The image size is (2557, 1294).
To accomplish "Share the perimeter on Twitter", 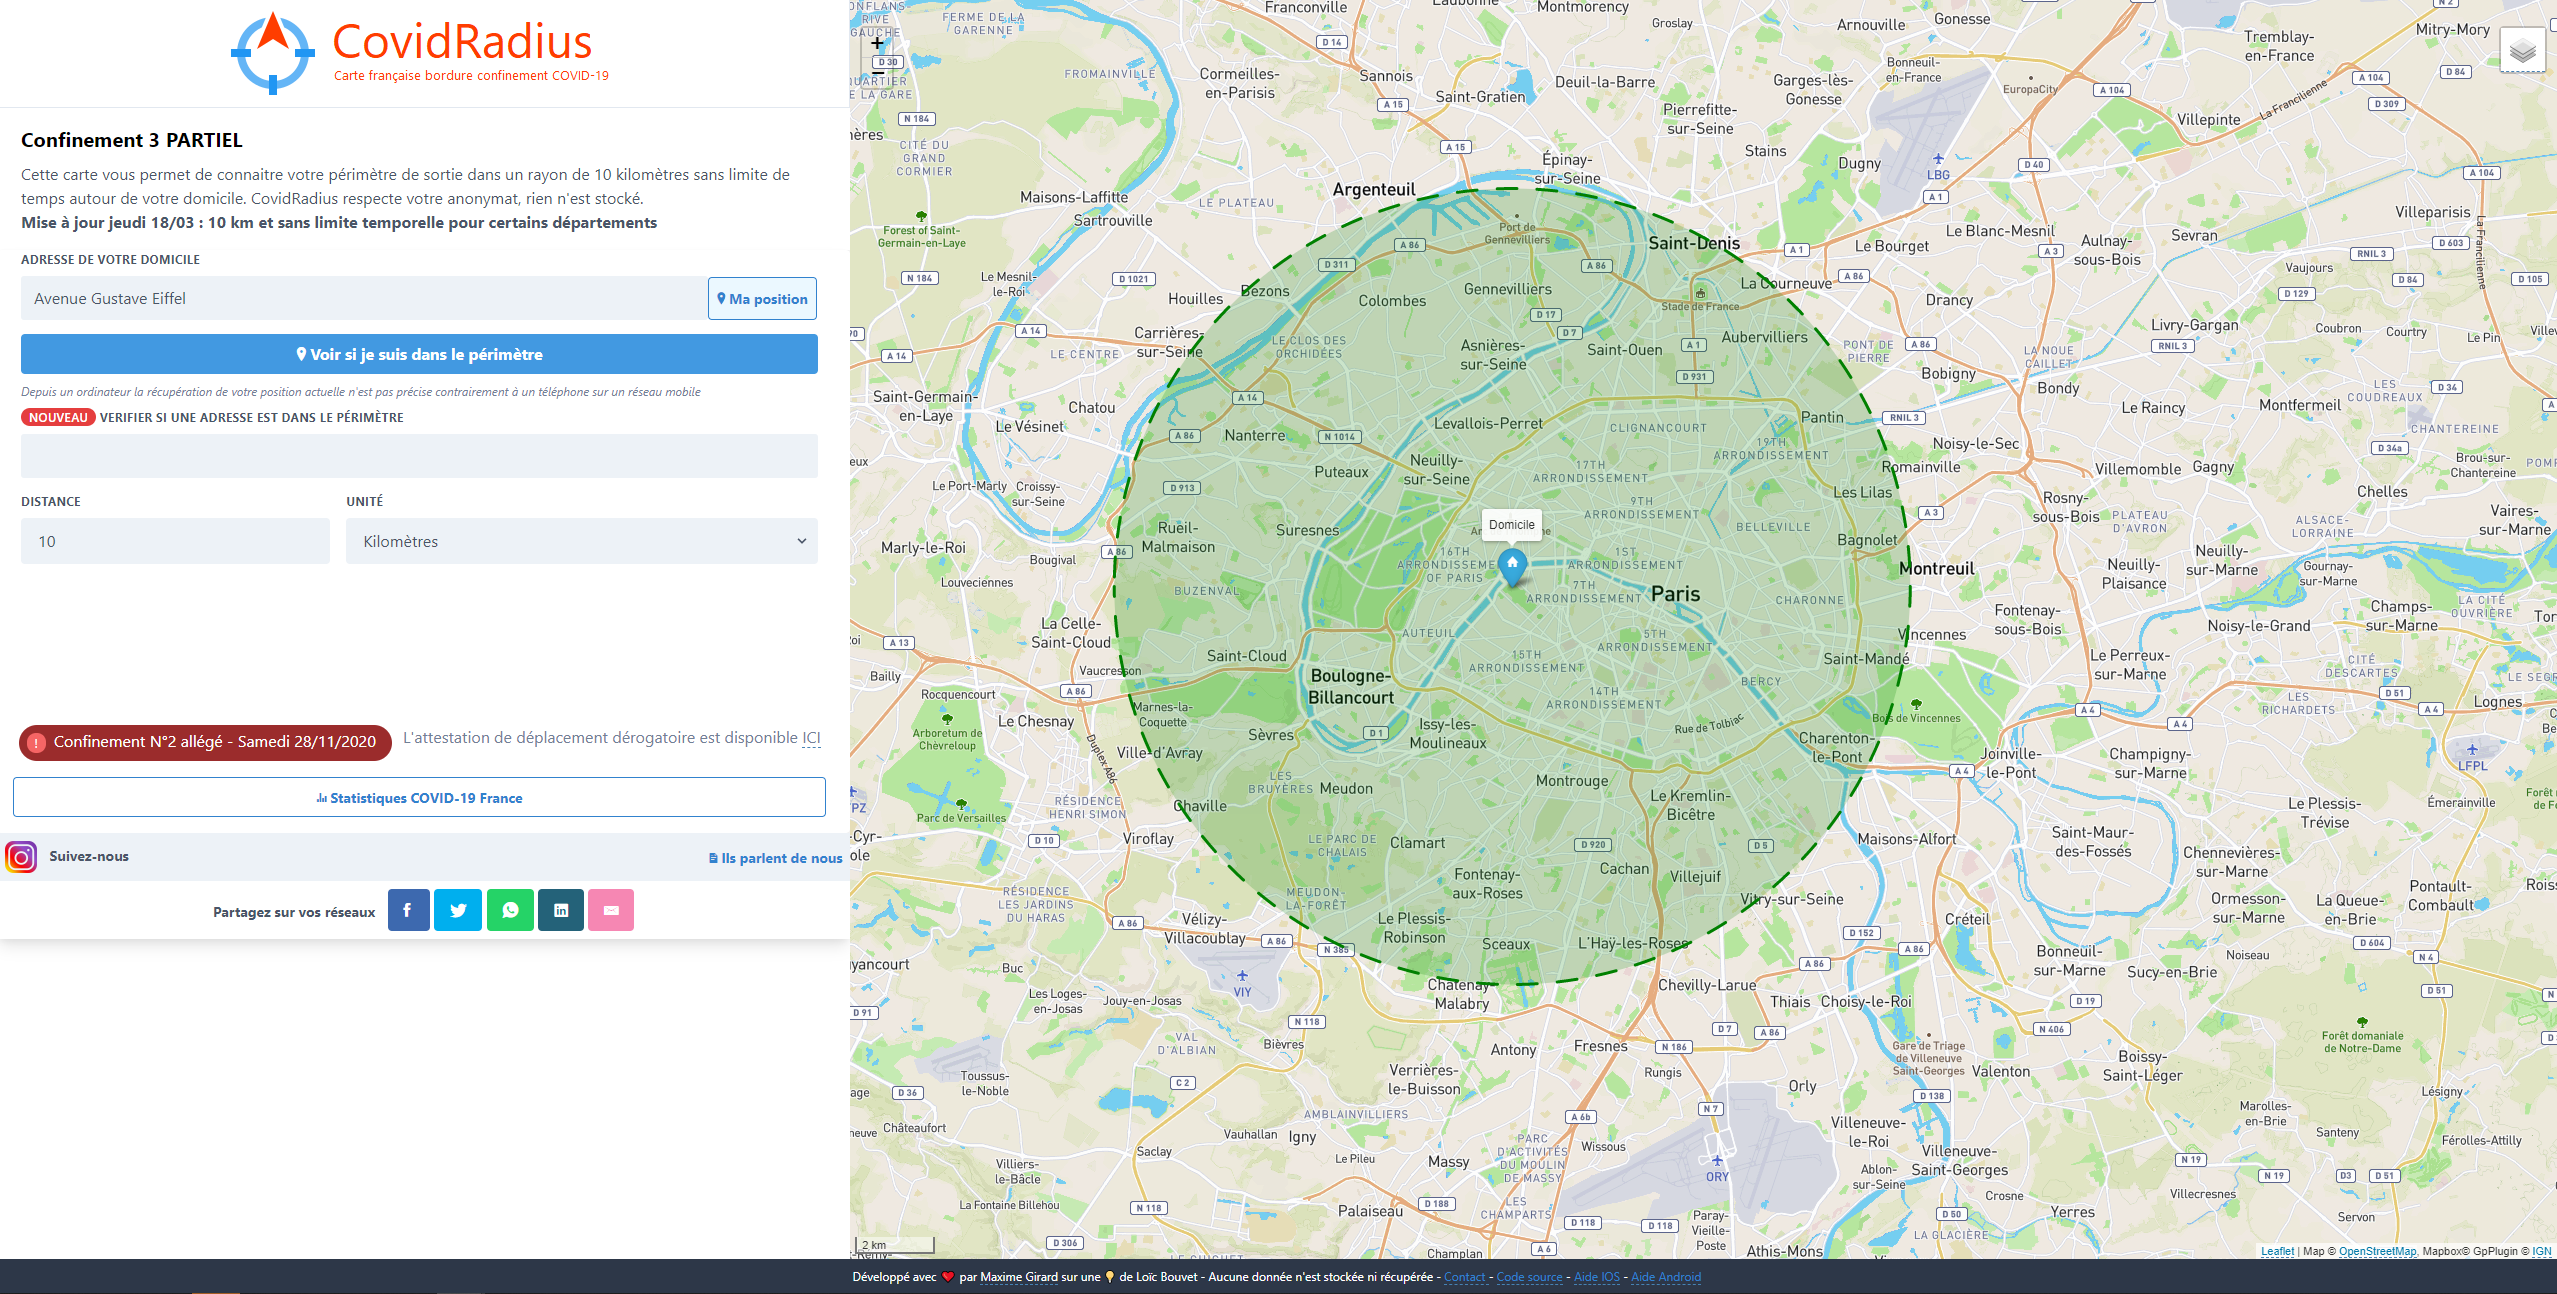I will pyautogui.click(x=459, y=910).
